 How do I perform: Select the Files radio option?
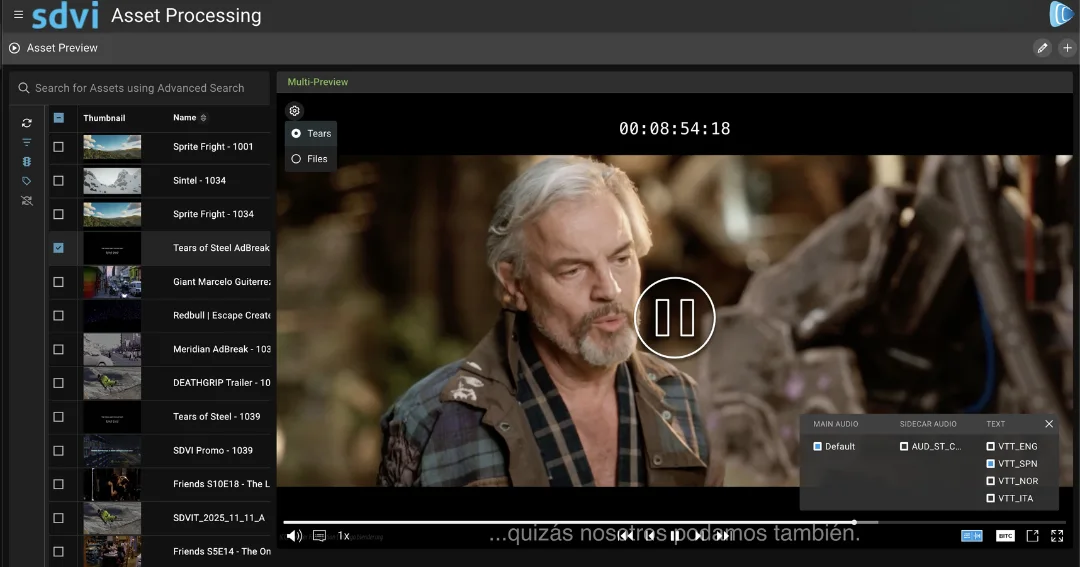pos(296,159)
